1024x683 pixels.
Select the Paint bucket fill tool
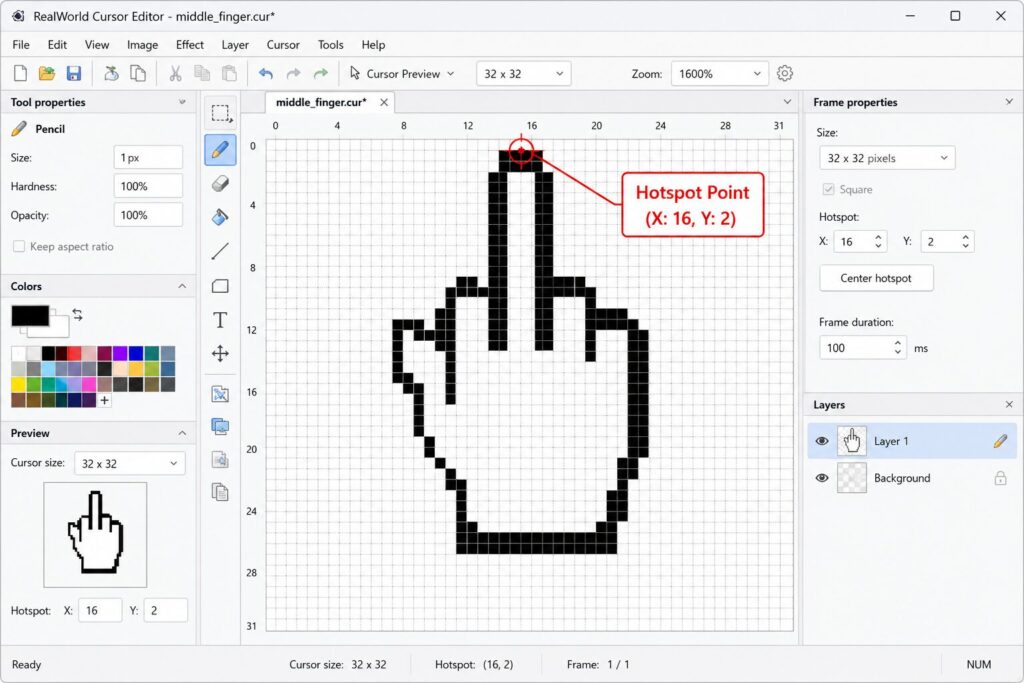coord(221,217)
